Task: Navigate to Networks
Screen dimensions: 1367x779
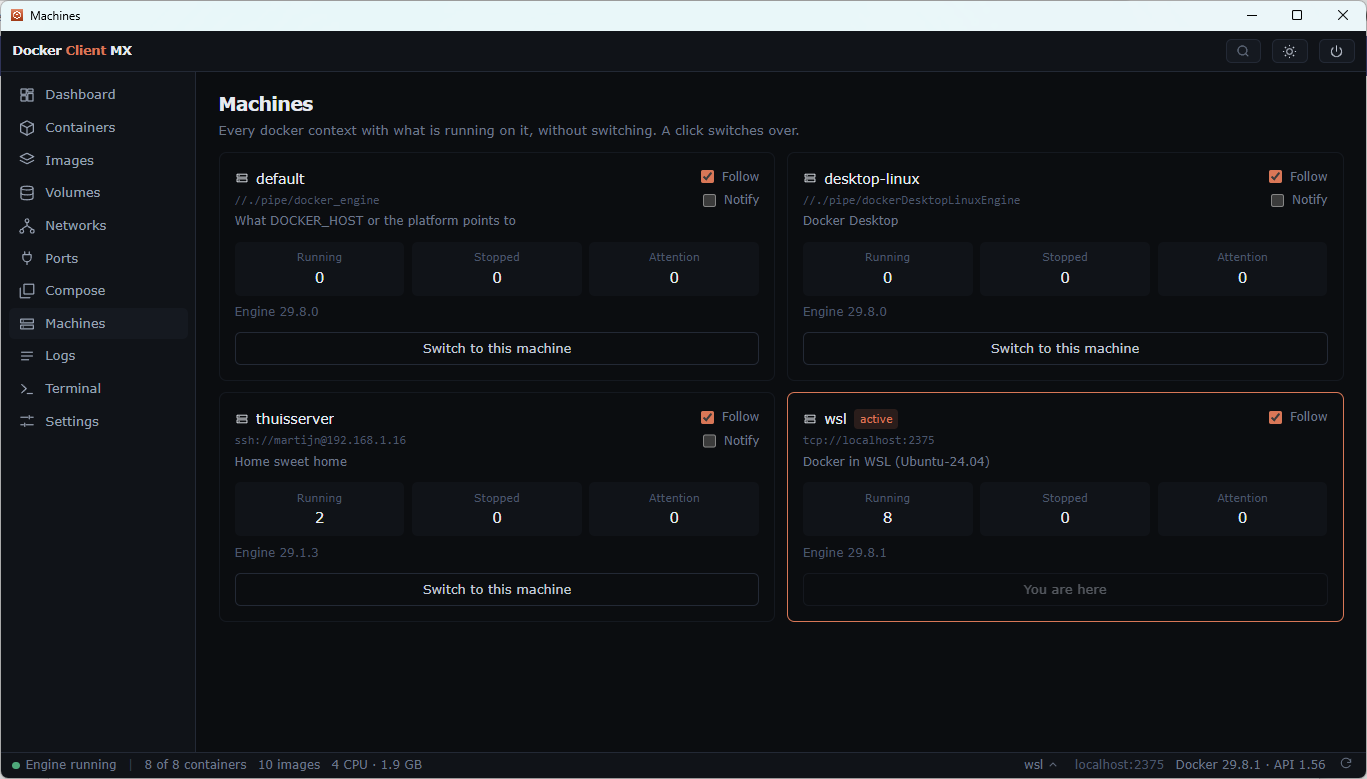Action: (x=98, y=226)
